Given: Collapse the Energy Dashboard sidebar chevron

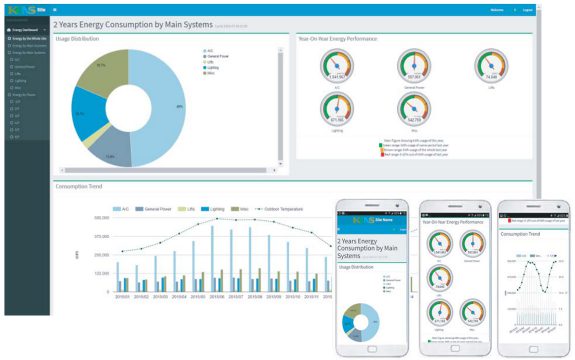Looking at the screenshot, I should click(x=45, y=30).
